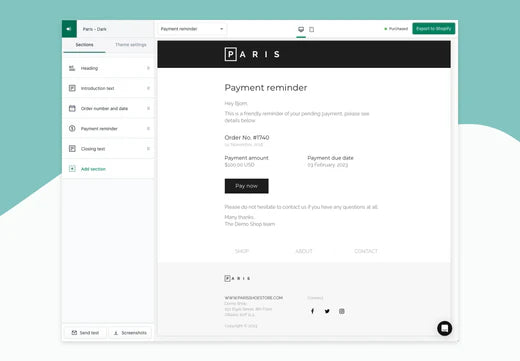Open the chat bubble widget
Screen dimensions: 520x361
point(444,328)
